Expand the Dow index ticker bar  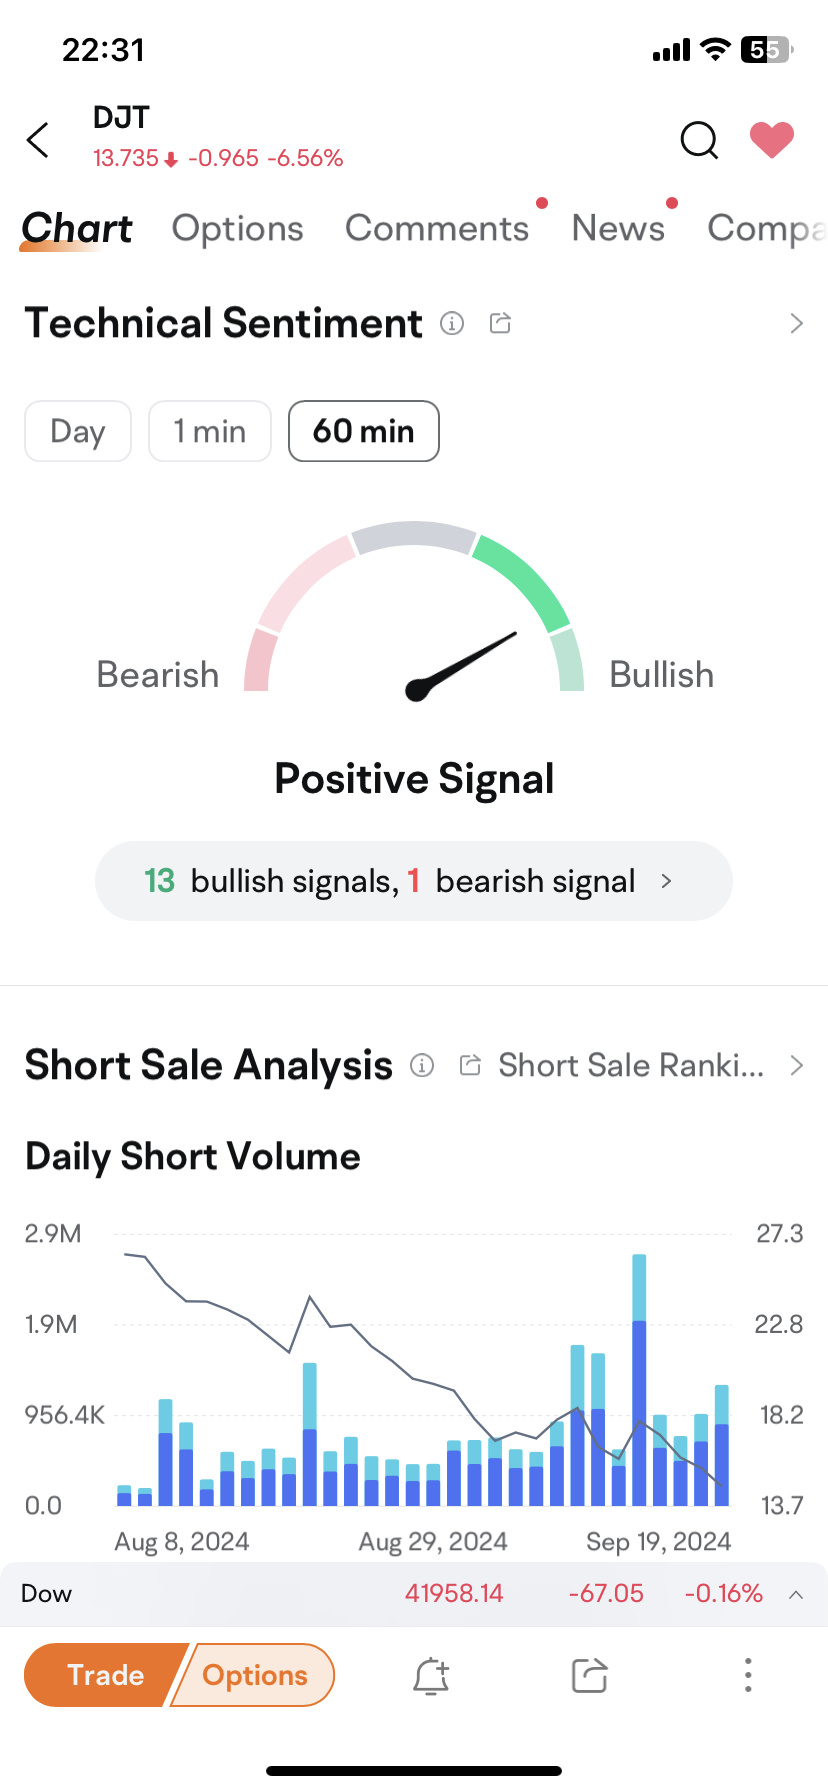(x=796, y=1594)
